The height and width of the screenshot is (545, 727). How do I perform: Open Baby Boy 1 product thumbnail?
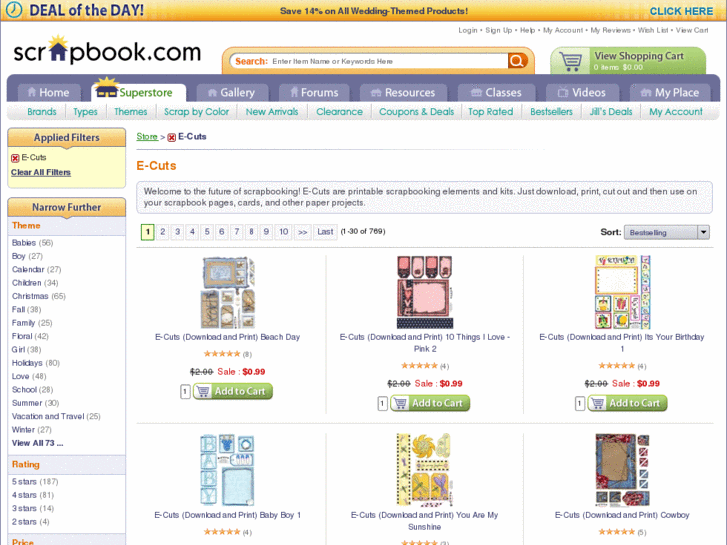[227, 469]
